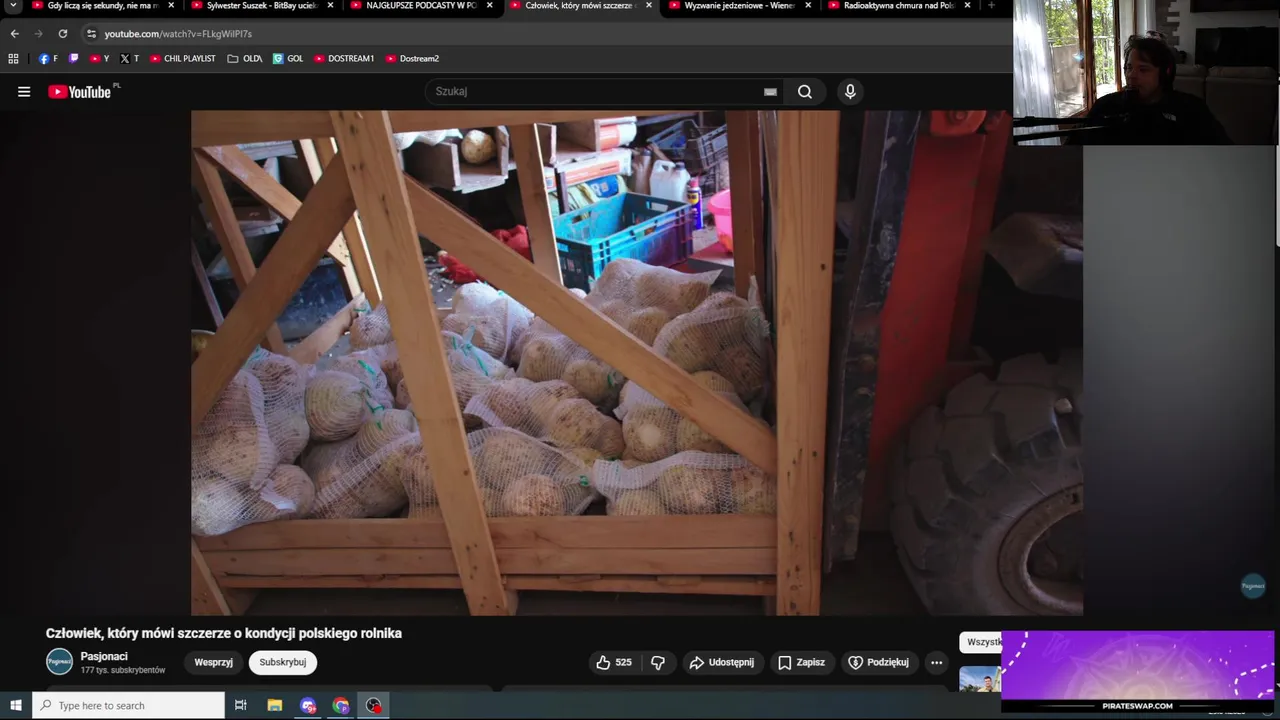Expand the OLD\ bookmarks folder
The height and width of the screenshot is (720, 1280).
[245, 59]
